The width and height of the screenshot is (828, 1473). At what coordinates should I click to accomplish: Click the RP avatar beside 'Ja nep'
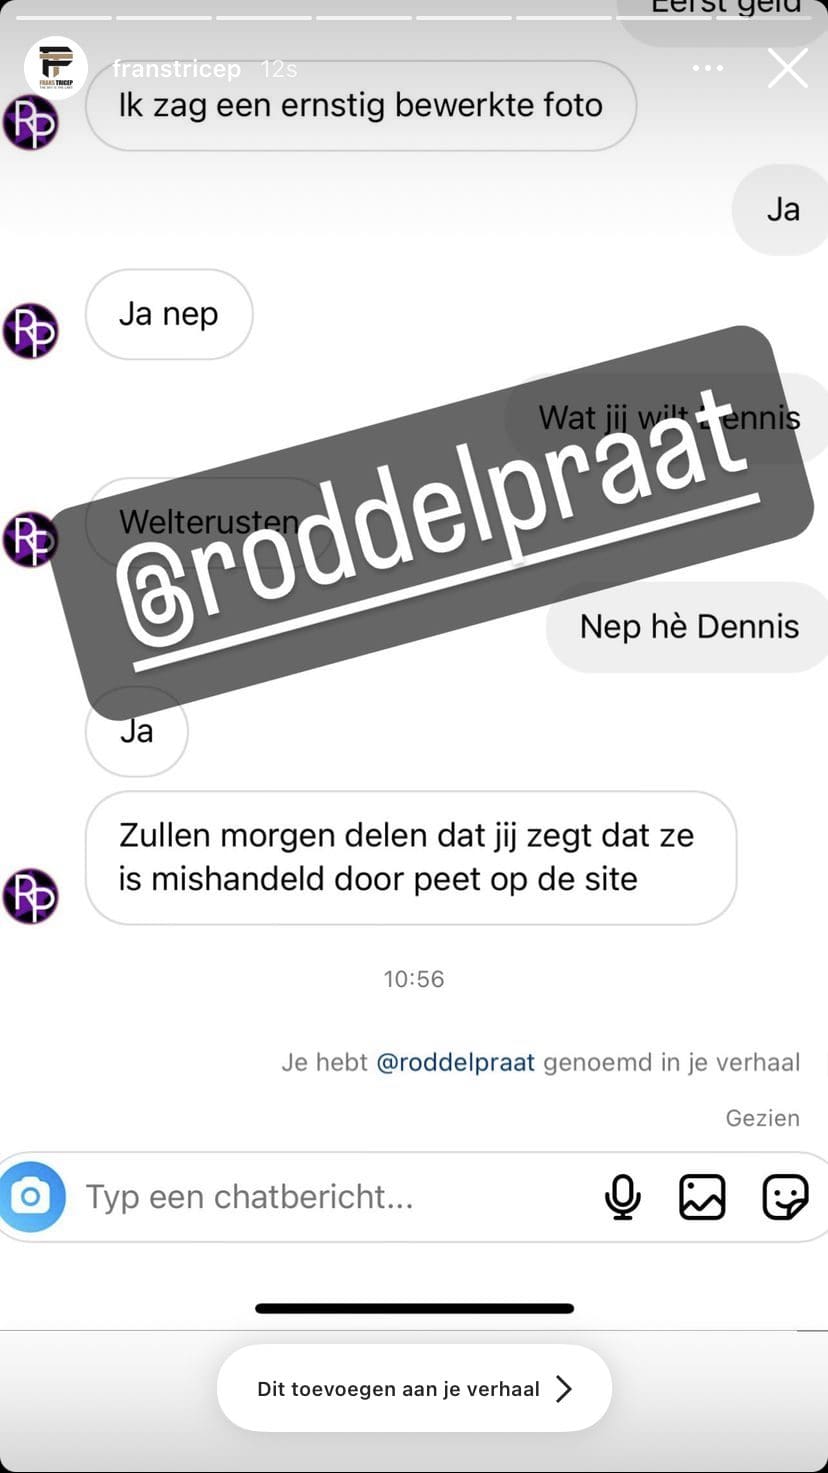tap(30, 331)
